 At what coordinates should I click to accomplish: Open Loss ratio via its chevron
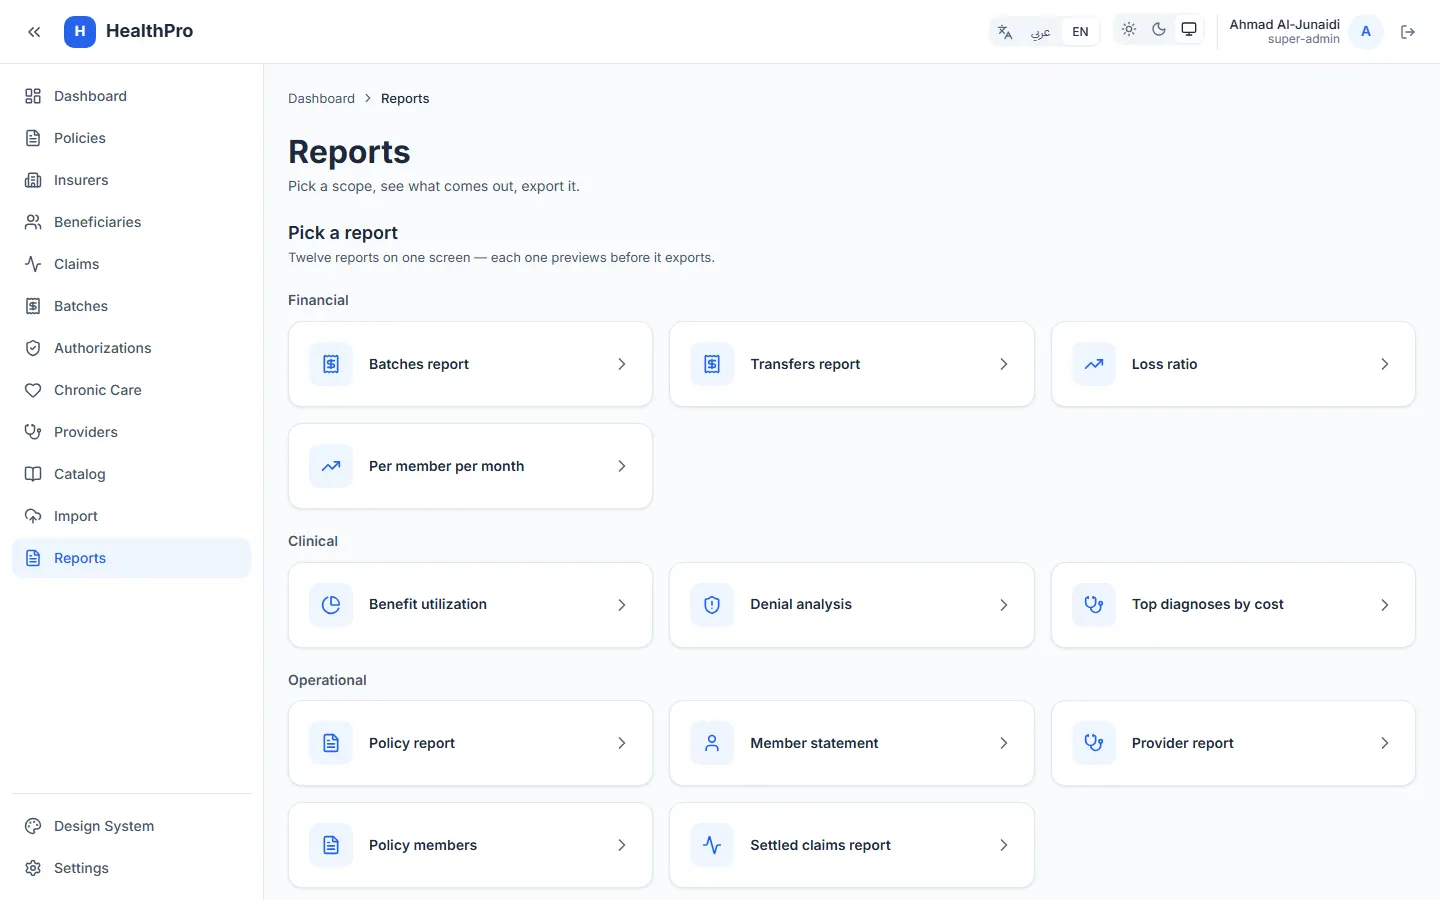[1385, 364]
